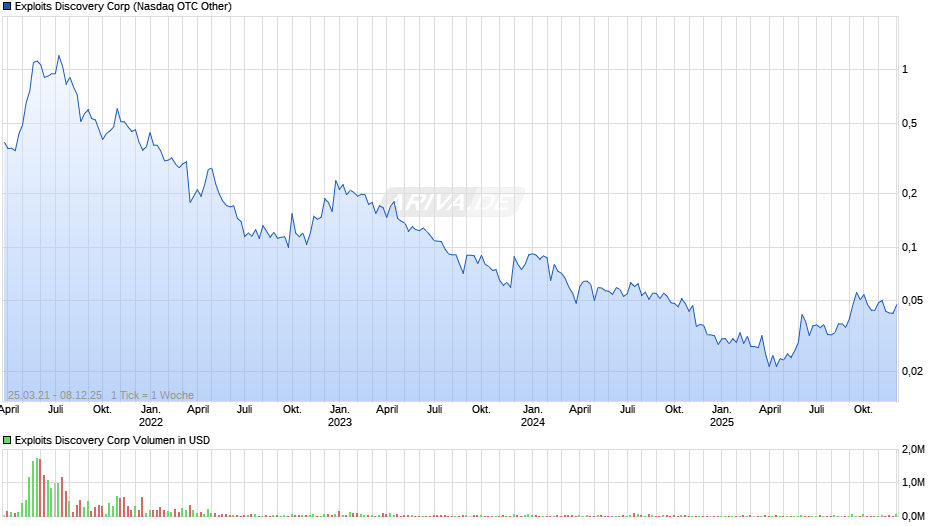Click the chart title 'Exploits Discovery Corp (Nasdaq OTC Other)'
This screenshot has height=526, width=940.
(123, 7)
